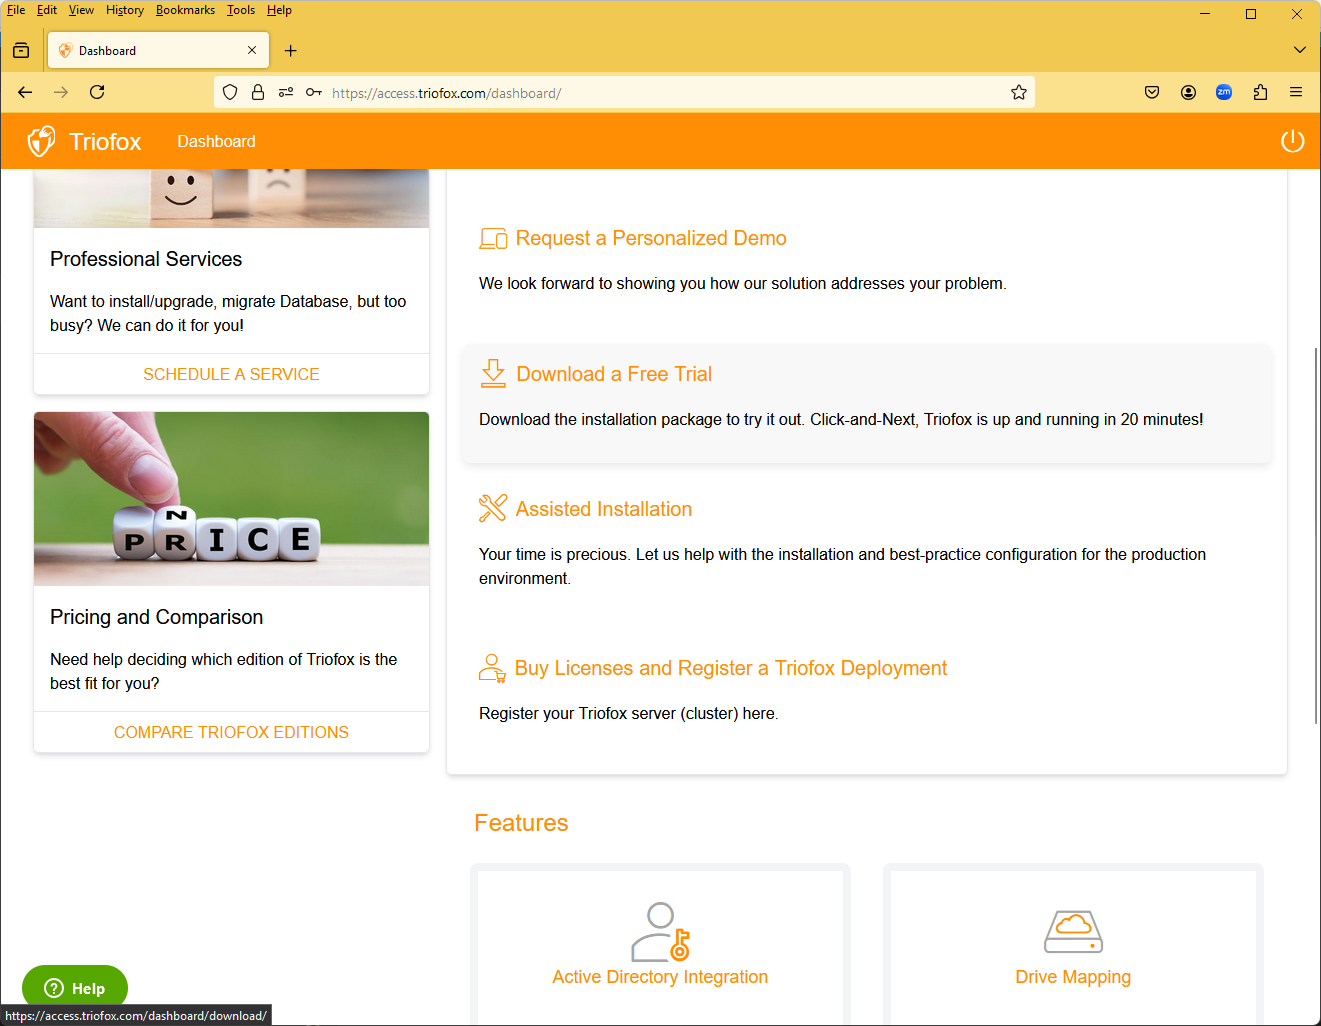Click the Request a Personalized Demo icon
The height and width of the screenshot is (1026, 1321).
pos(493,238)
